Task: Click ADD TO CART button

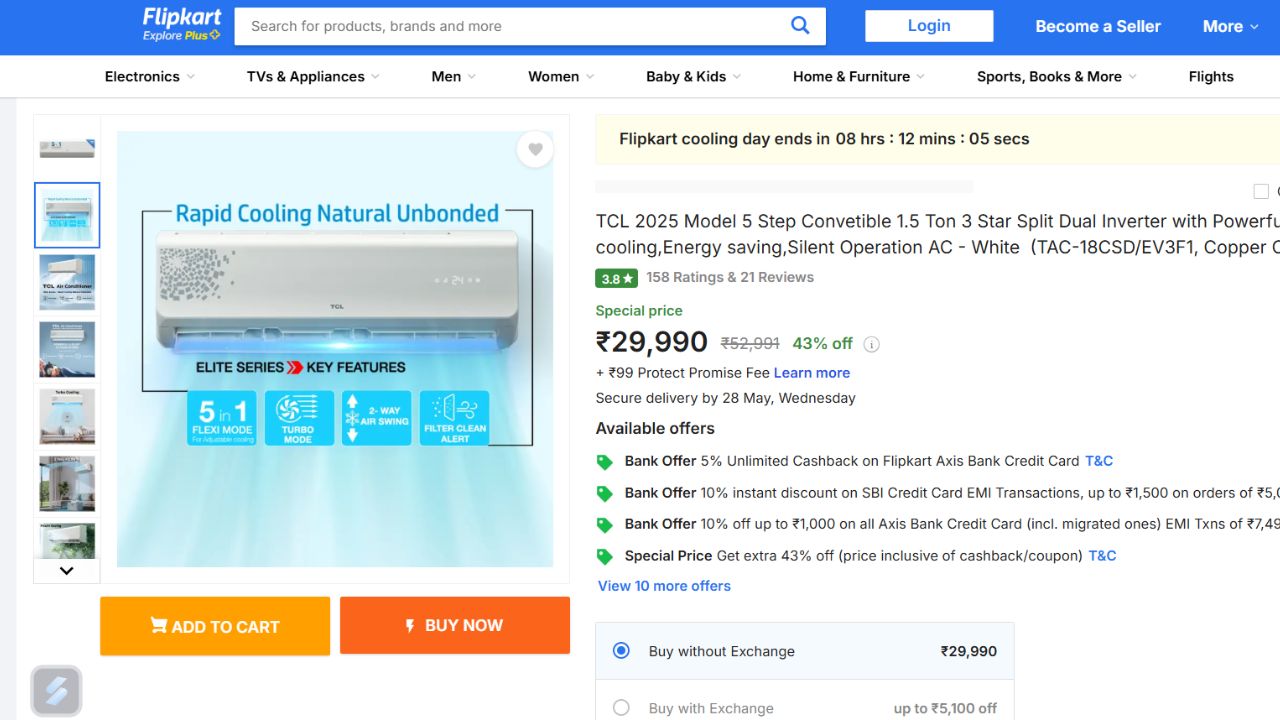Action: pos(215,626)
